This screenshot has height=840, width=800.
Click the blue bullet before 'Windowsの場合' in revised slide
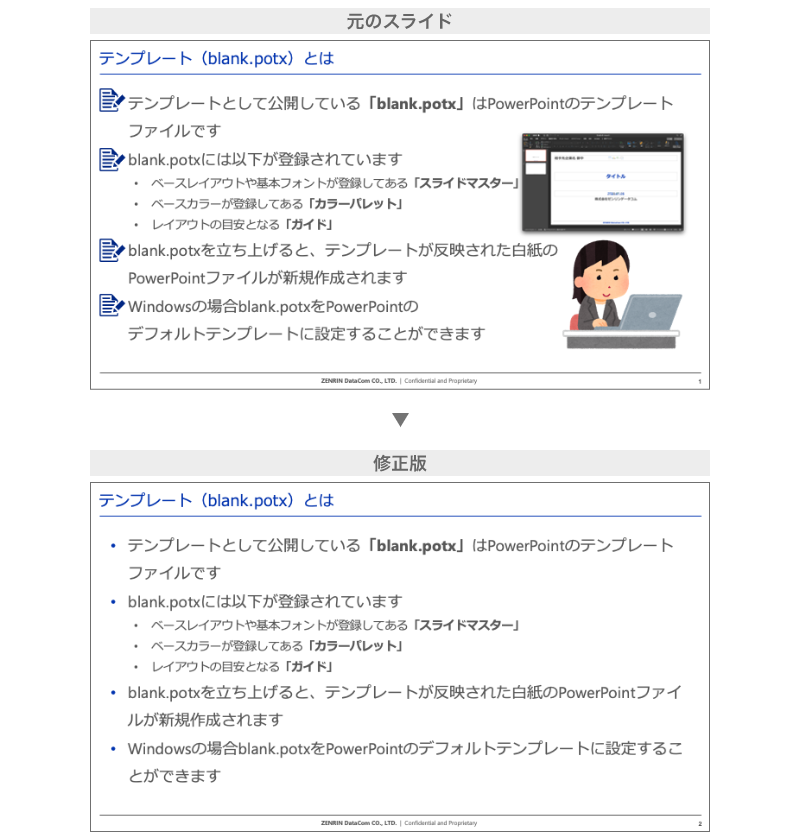(x=113, y=748)
